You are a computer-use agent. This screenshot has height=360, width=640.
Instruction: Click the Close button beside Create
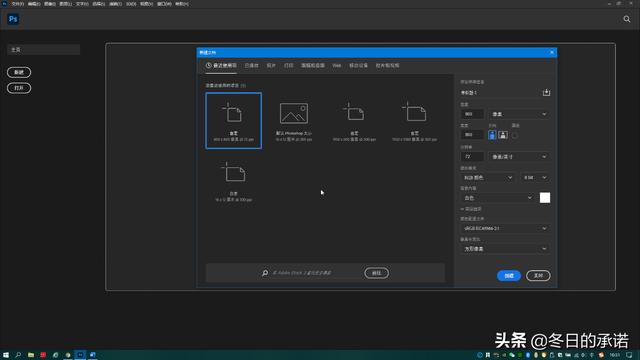click(x=538, y=276)
